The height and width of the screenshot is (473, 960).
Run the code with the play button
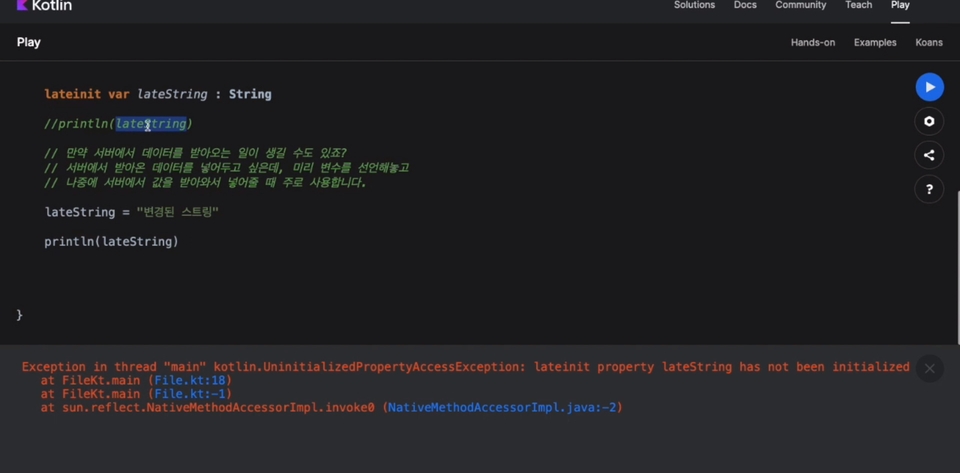(929, 88)
